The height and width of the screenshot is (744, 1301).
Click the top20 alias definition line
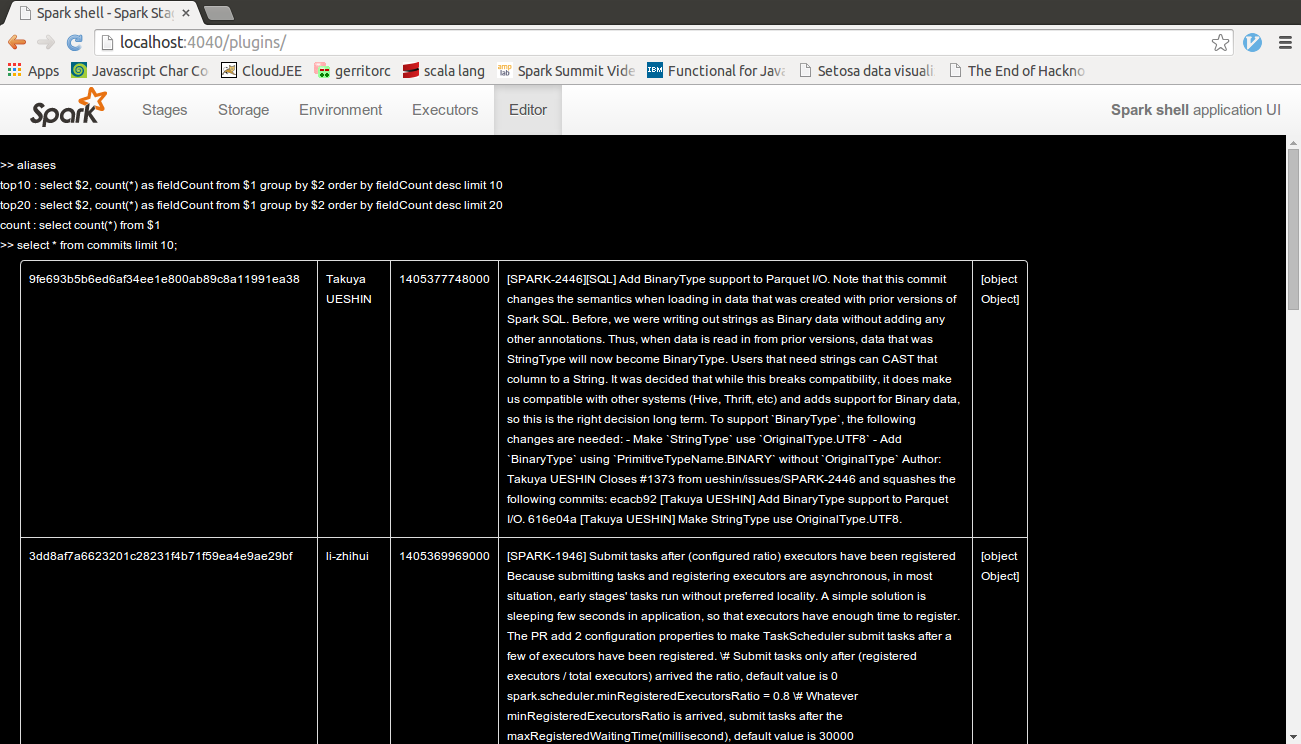click(x=251, y=205)
